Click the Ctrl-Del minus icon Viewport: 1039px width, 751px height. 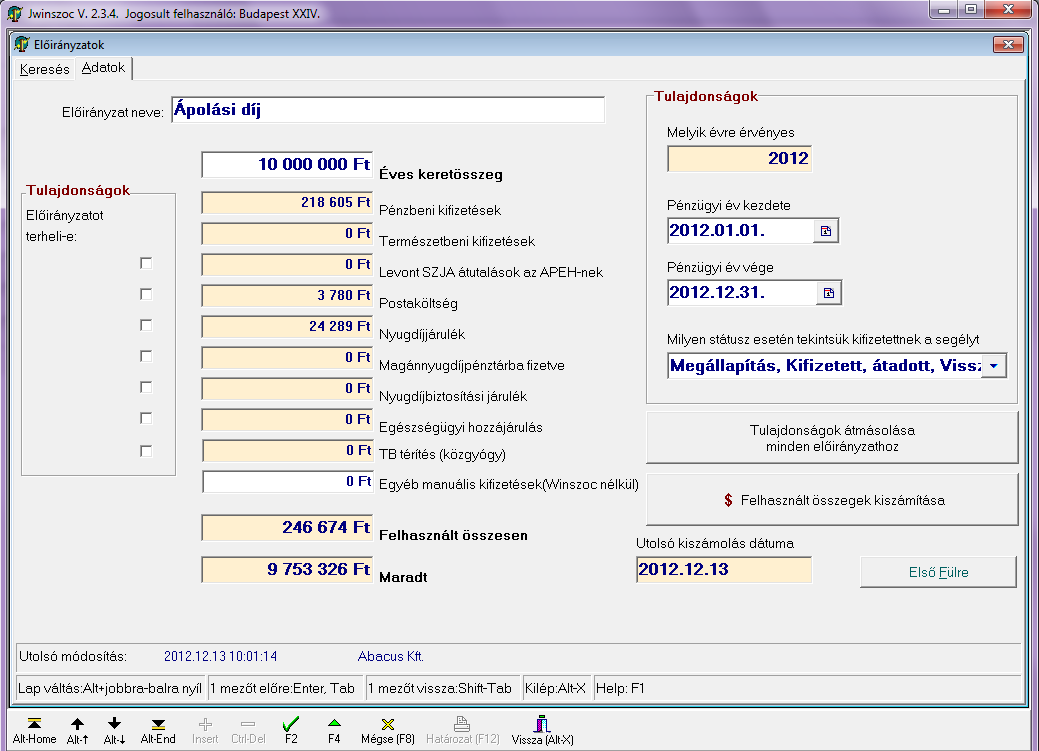(x=248, y=724)
